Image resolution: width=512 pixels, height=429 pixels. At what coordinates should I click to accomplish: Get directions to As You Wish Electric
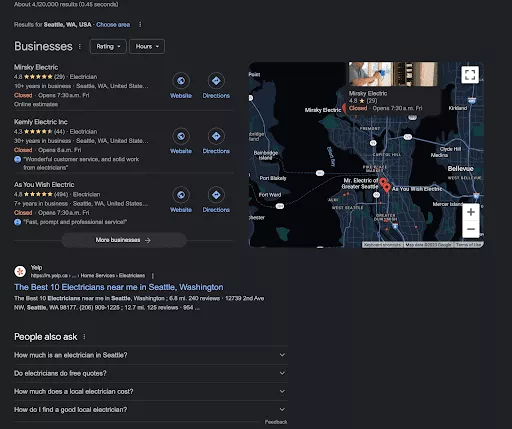click(216, 195)
